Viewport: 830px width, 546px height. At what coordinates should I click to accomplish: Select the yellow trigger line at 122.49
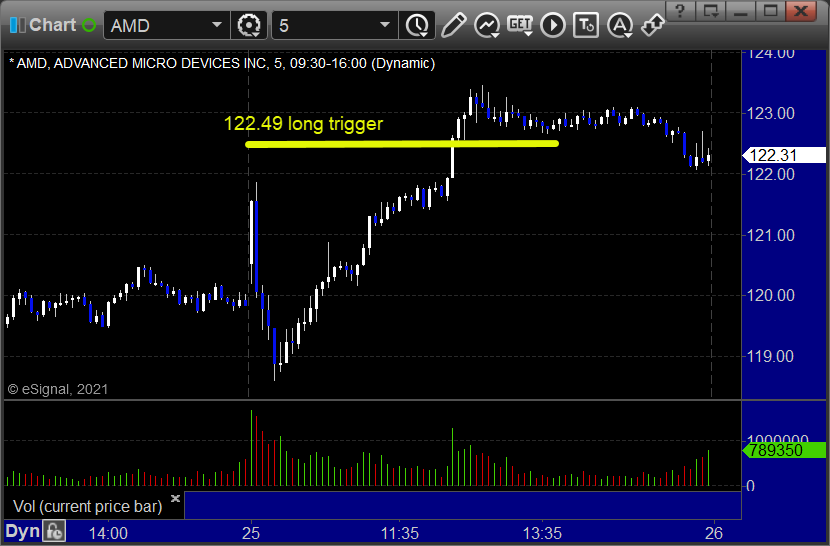point(402,144)
